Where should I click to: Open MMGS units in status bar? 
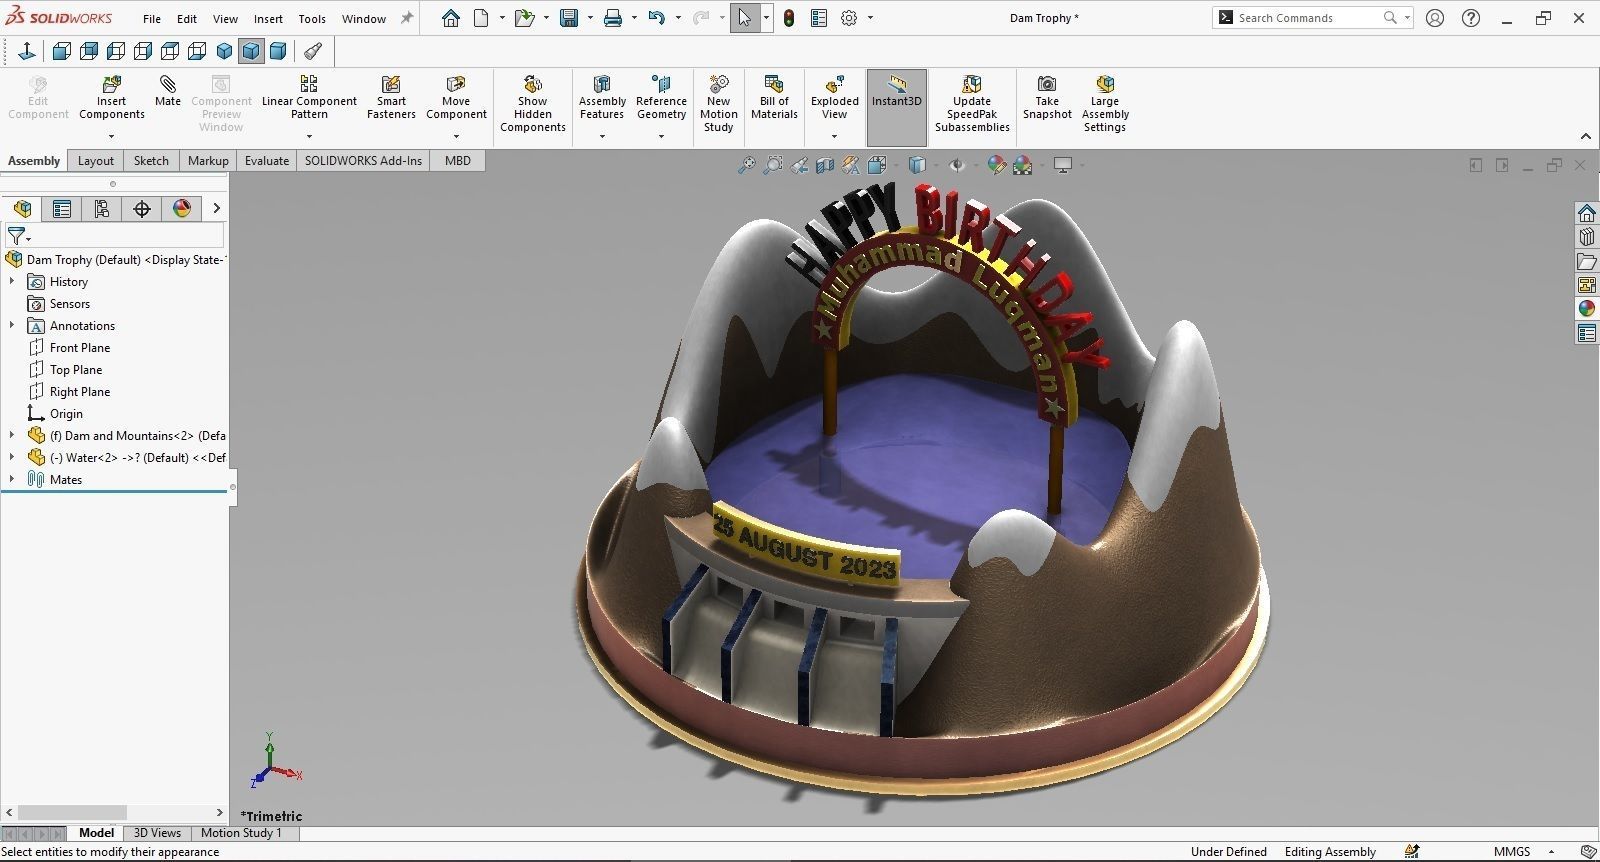[x=1512, y=852]
